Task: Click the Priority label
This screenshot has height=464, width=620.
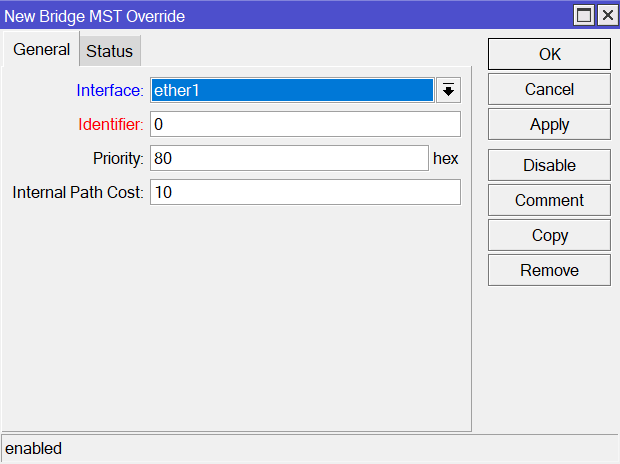Action: pos(118,158)
